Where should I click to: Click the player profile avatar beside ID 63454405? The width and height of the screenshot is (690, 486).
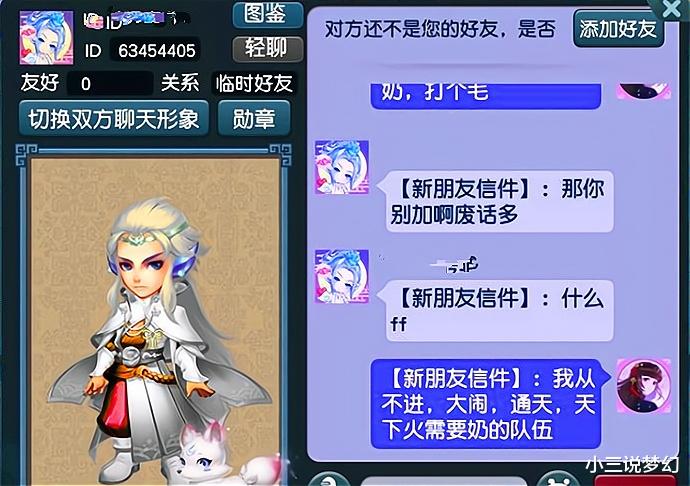point(46,38)
